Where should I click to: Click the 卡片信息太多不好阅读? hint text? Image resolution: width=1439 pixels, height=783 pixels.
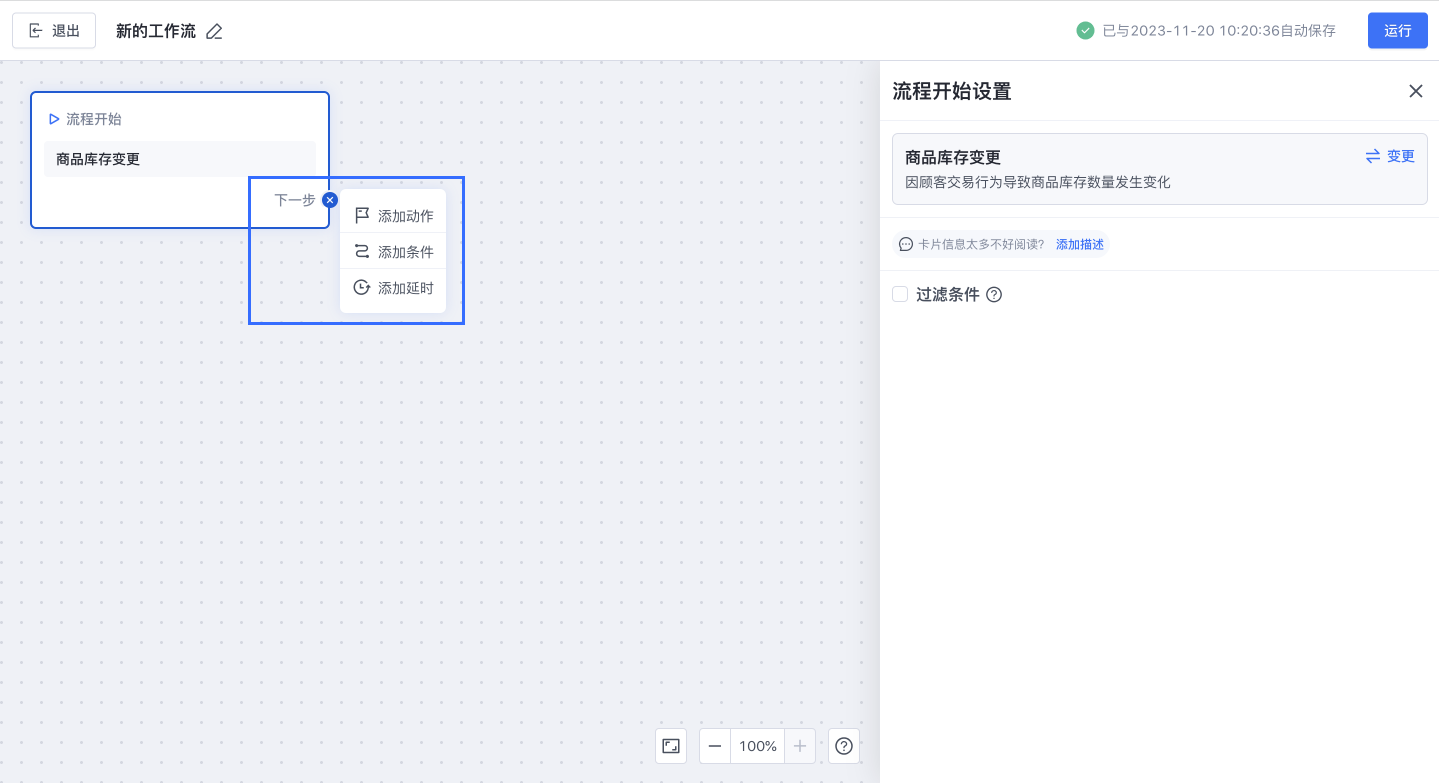tap(981, 244)
